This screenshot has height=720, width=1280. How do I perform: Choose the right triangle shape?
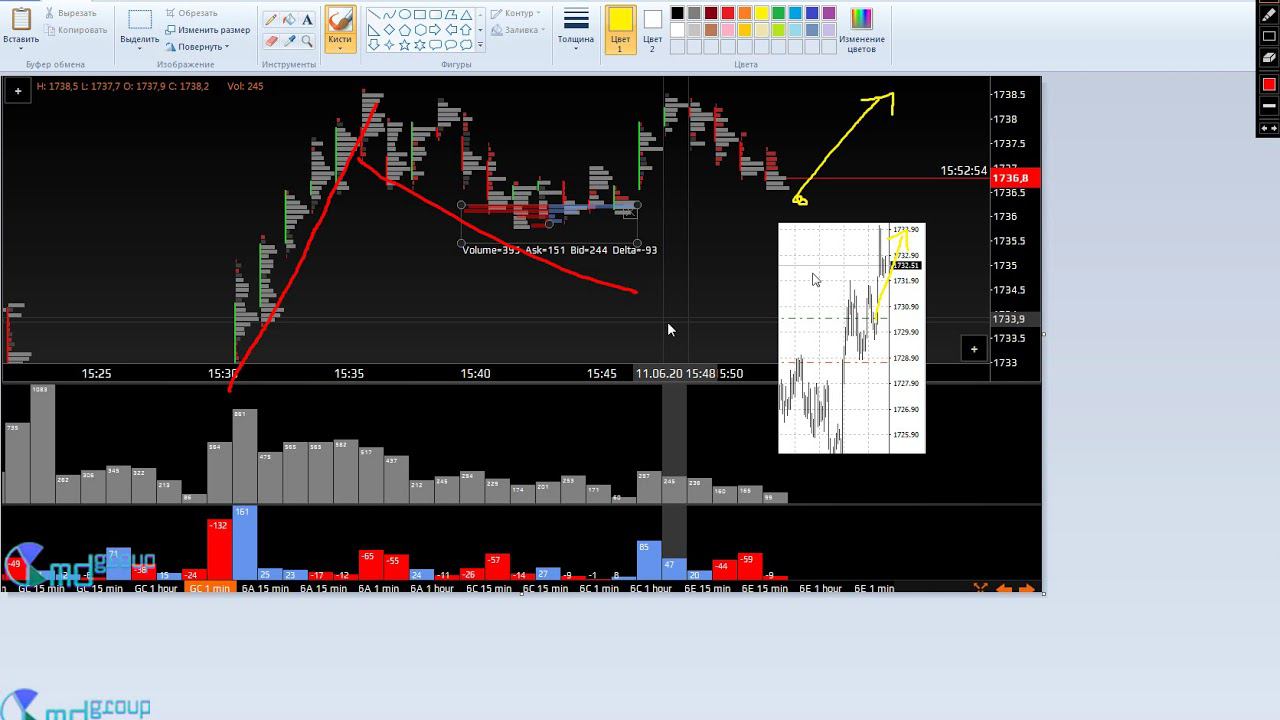point(374,30)
